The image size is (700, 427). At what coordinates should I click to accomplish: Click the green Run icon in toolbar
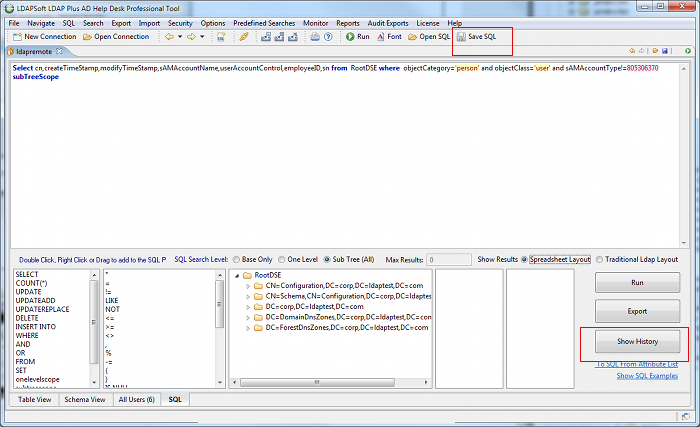point(357,37)
